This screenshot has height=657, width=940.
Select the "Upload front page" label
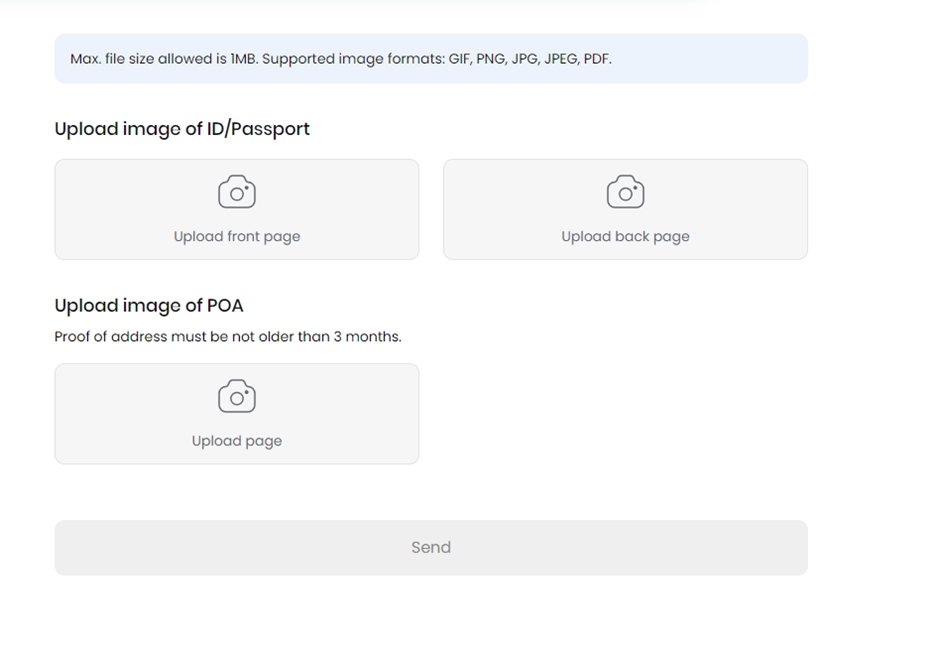pos(237,237)
